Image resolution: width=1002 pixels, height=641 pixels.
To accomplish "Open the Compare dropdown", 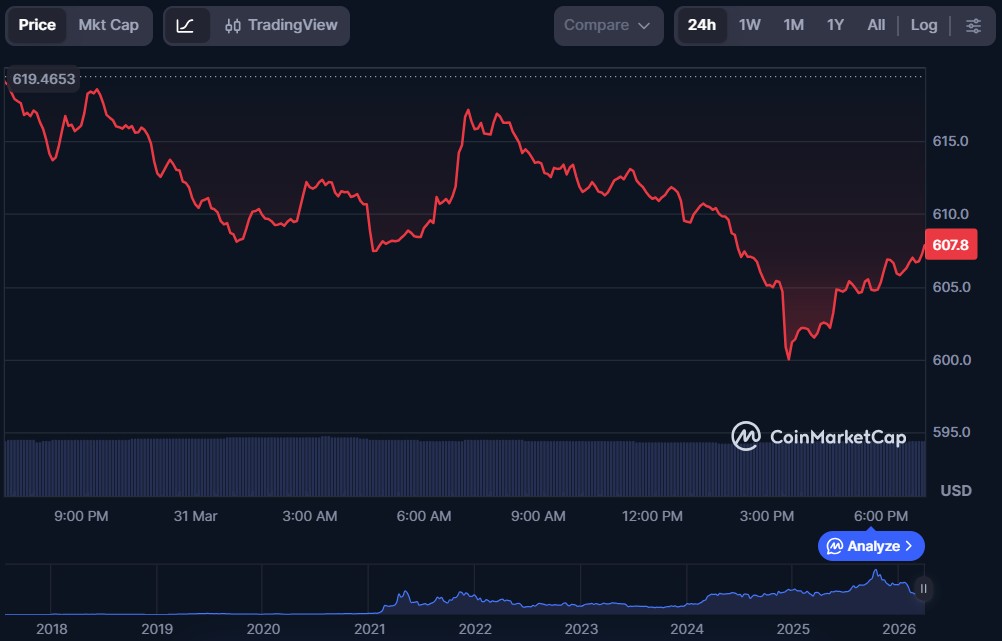I will [x=608, y=25].
